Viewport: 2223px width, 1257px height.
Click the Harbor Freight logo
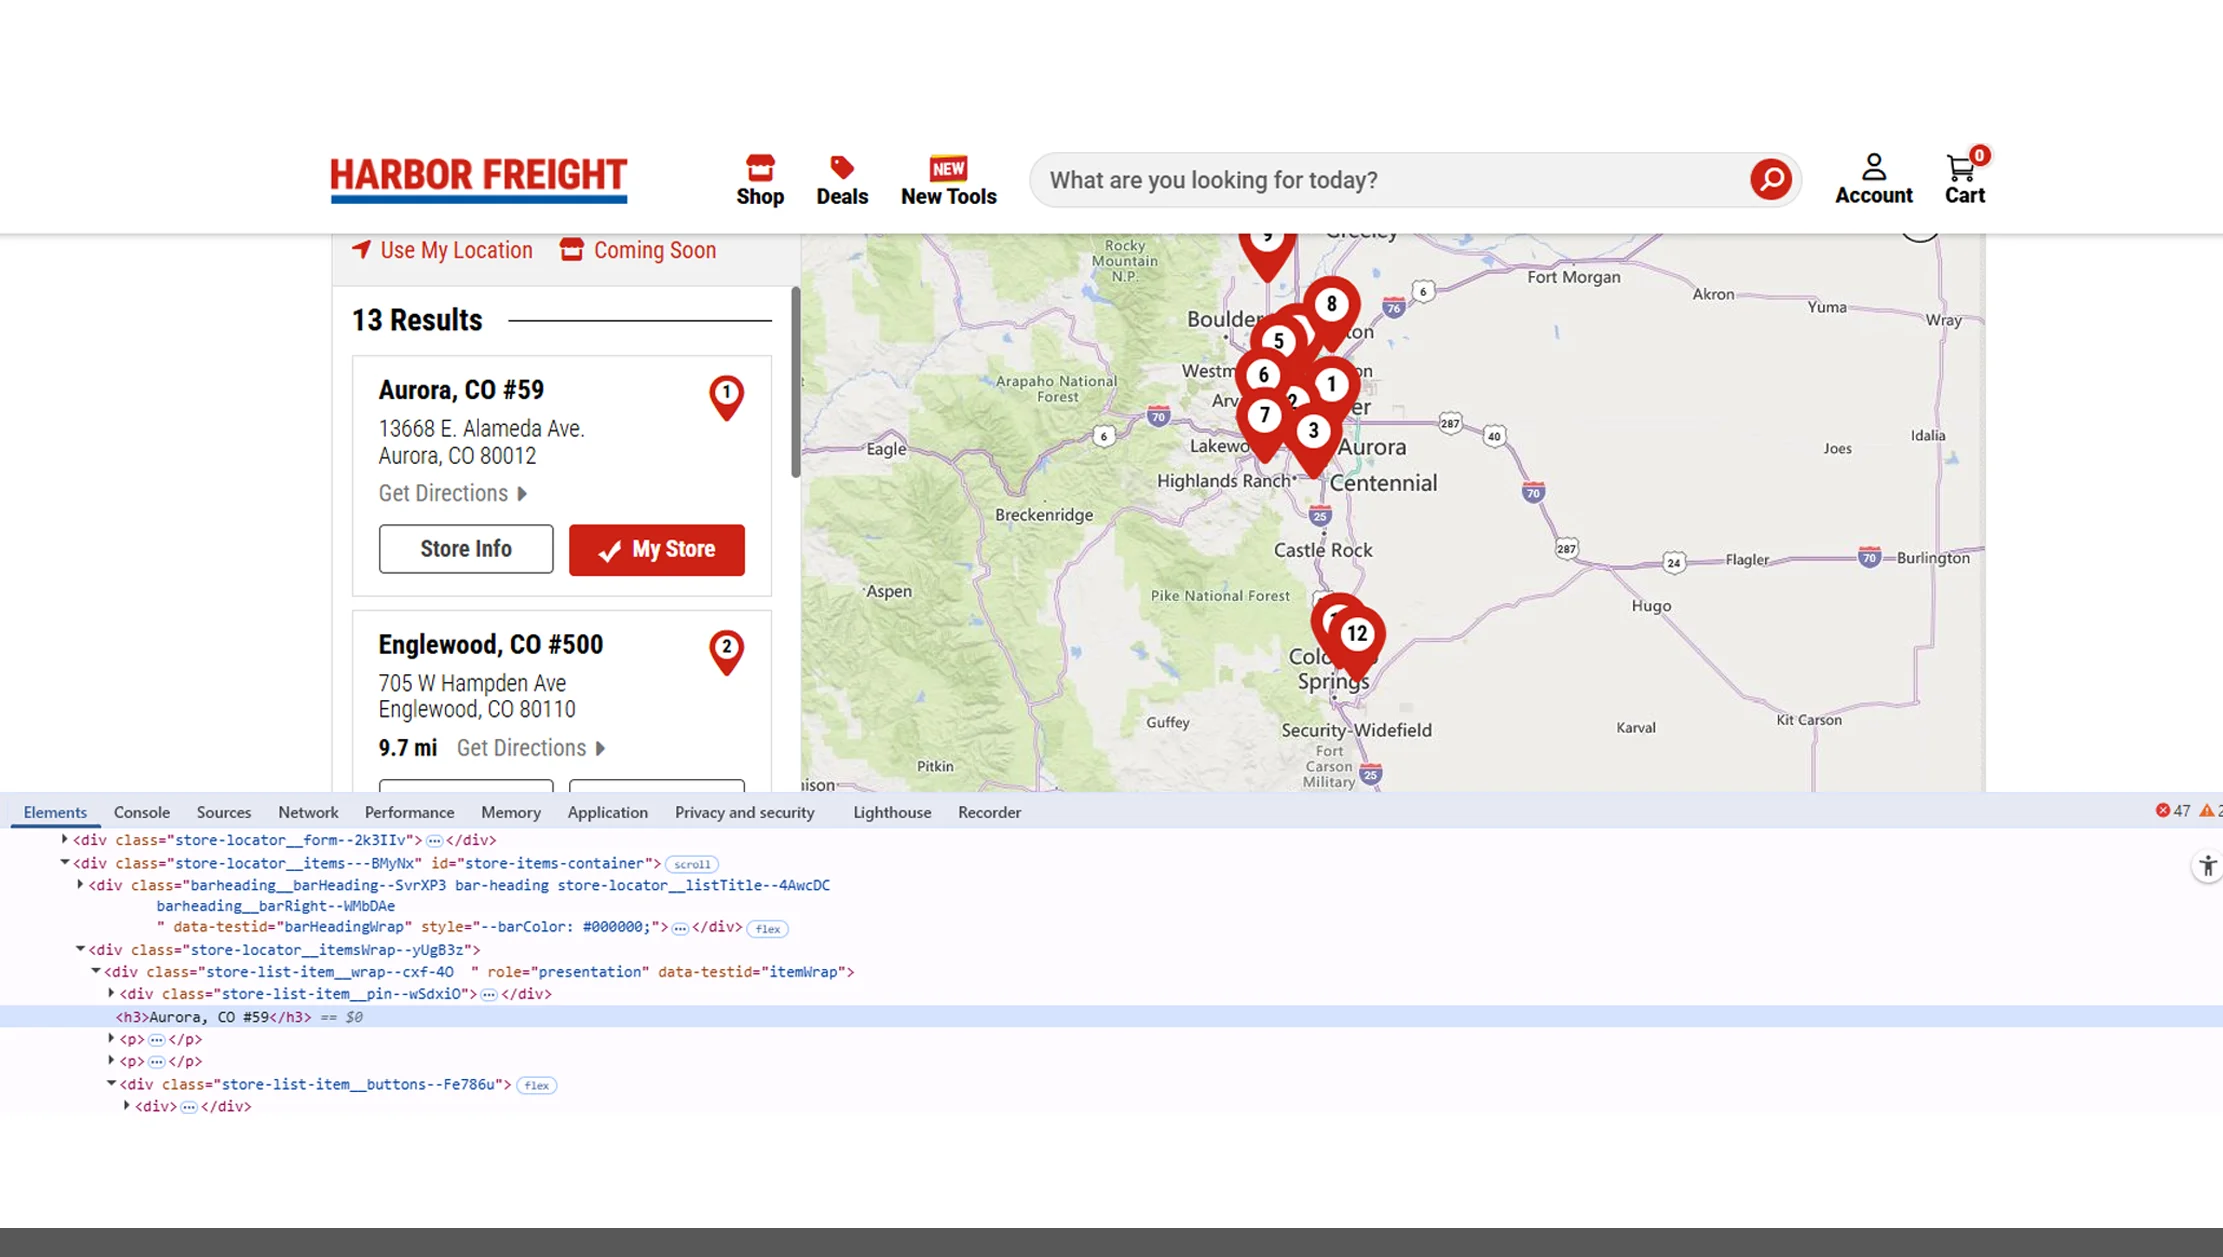pyautogui.click(x=478, y=180)
